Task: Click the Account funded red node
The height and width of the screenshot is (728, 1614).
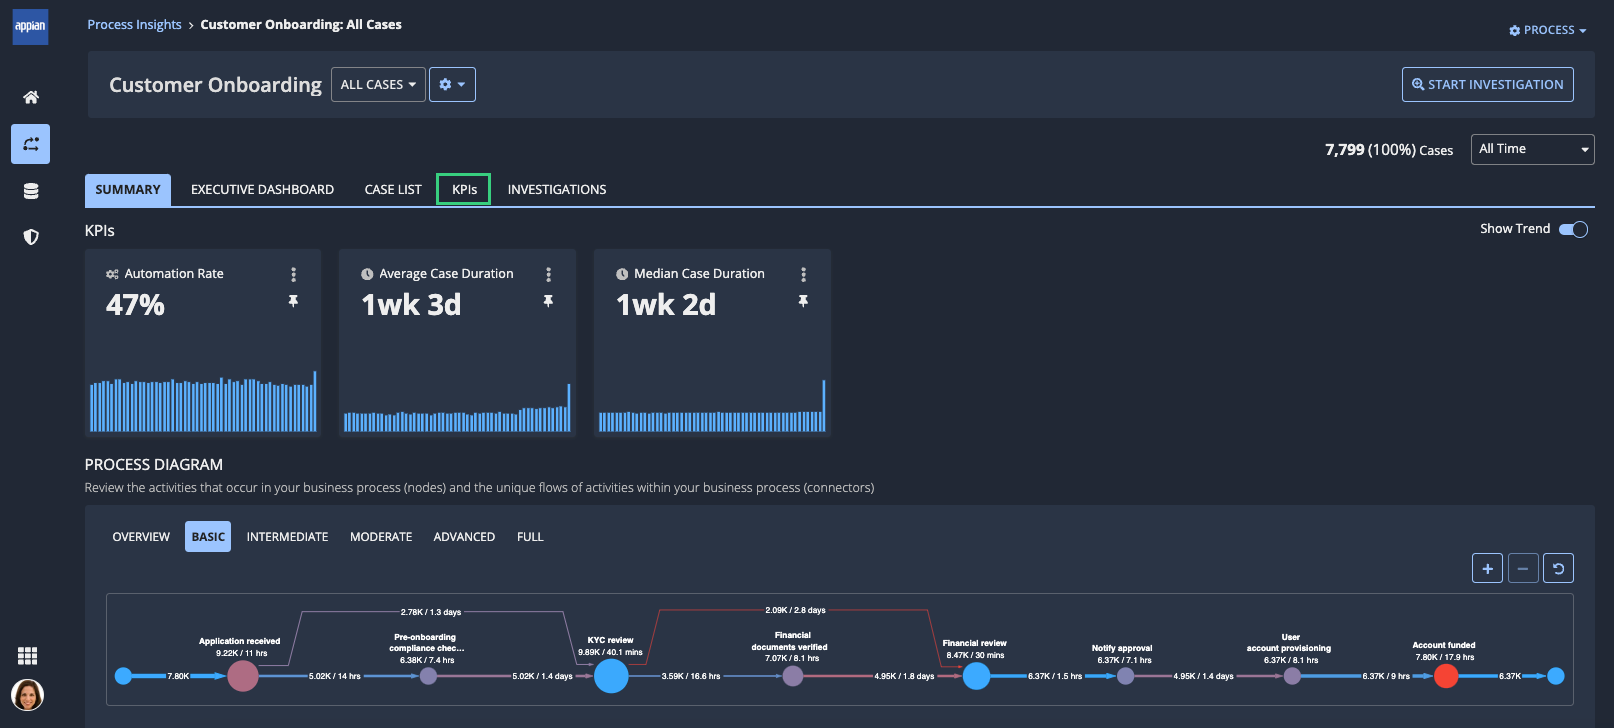Action: [1446, 676]
